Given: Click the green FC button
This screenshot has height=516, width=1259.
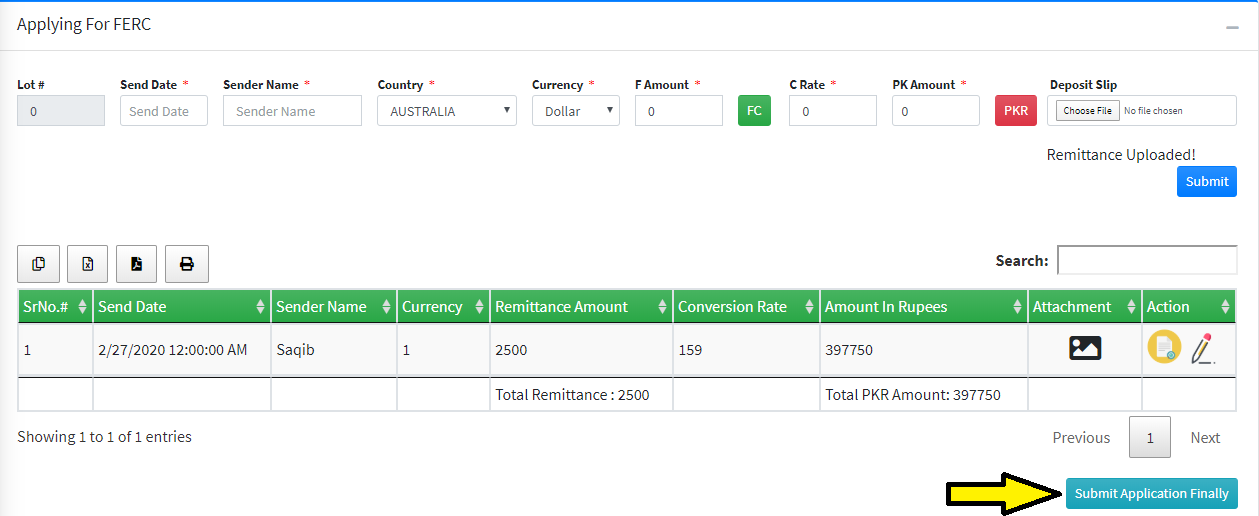Looking at the screenshot, I should pos(754,111).
